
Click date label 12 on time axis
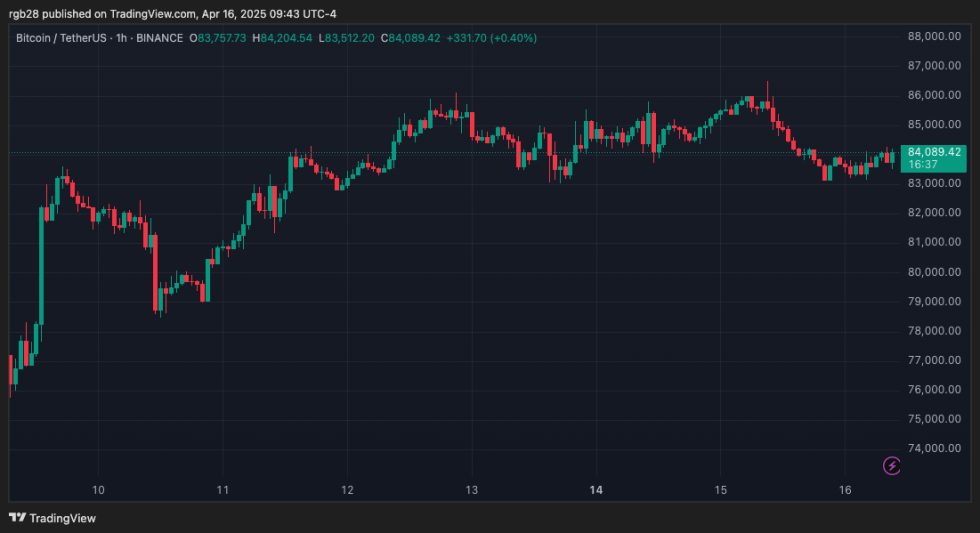click(x=347, y=490)
